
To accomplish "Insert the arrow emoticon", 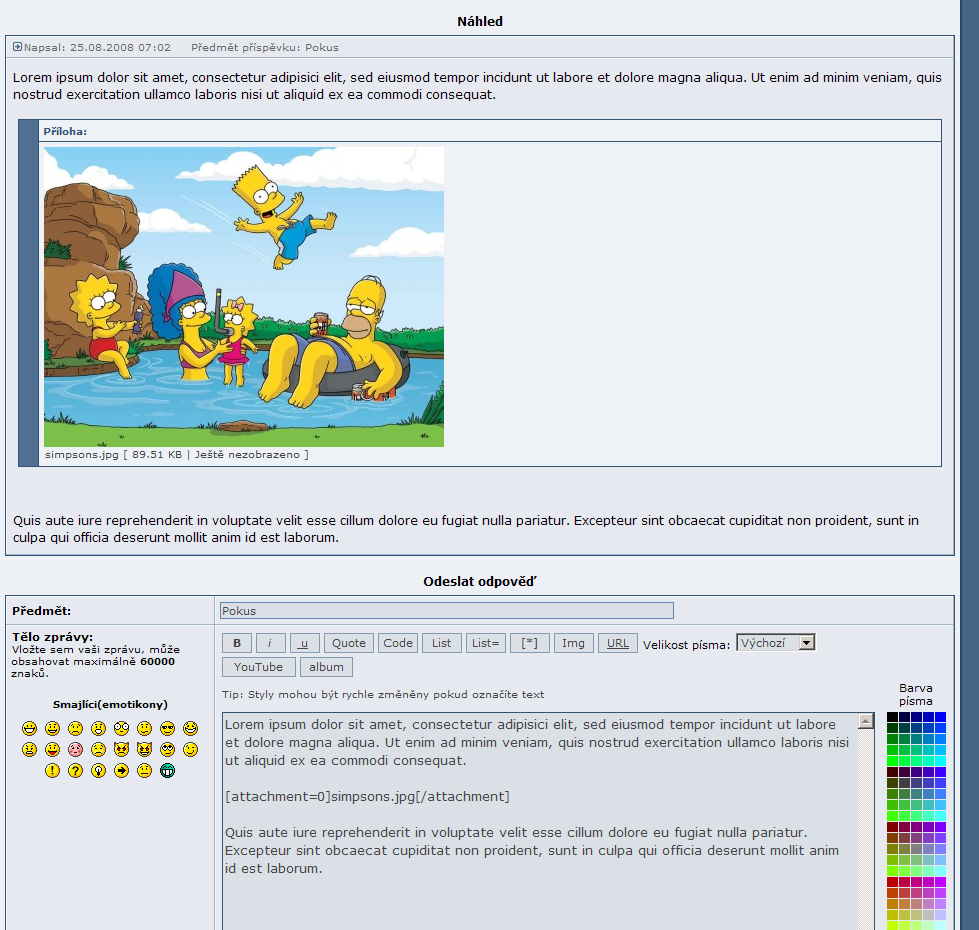I will point(121,771).
